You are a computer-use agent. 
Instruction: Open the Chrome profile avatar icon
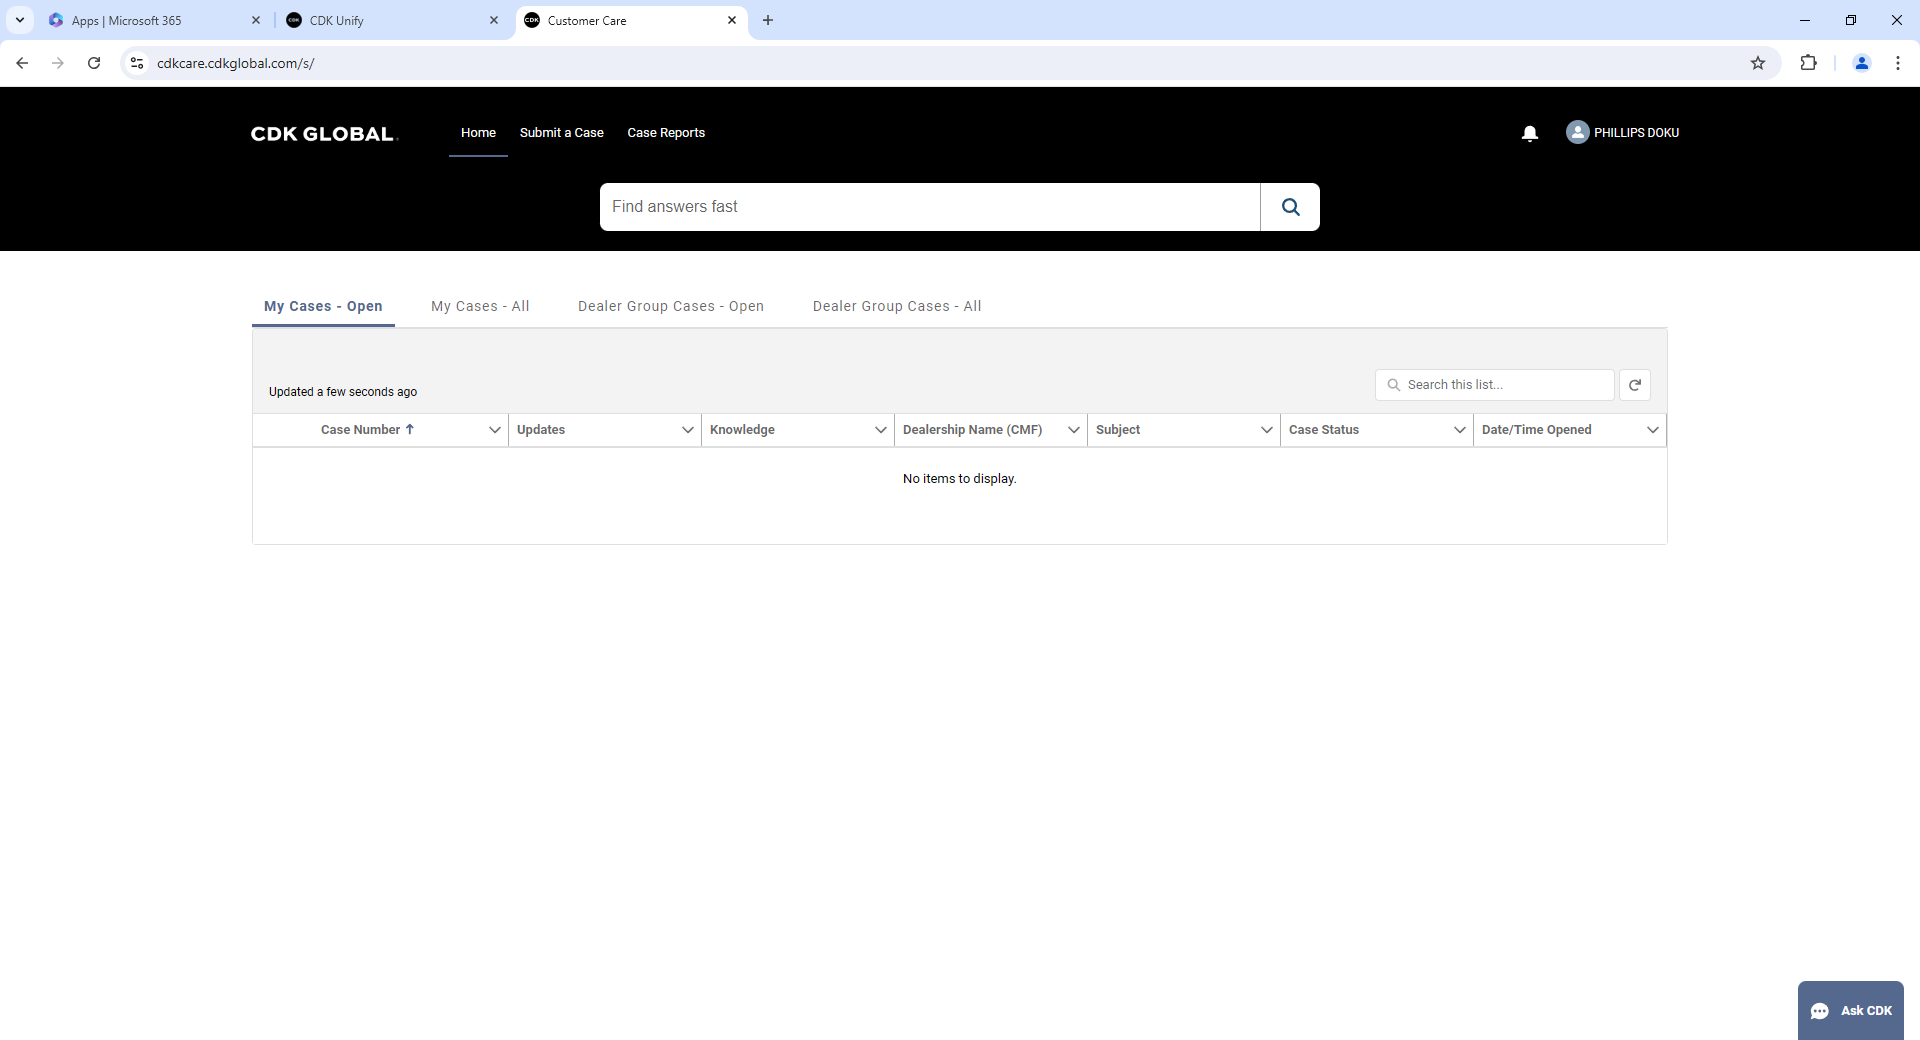pyautogui.click(x=1862, y=63)
